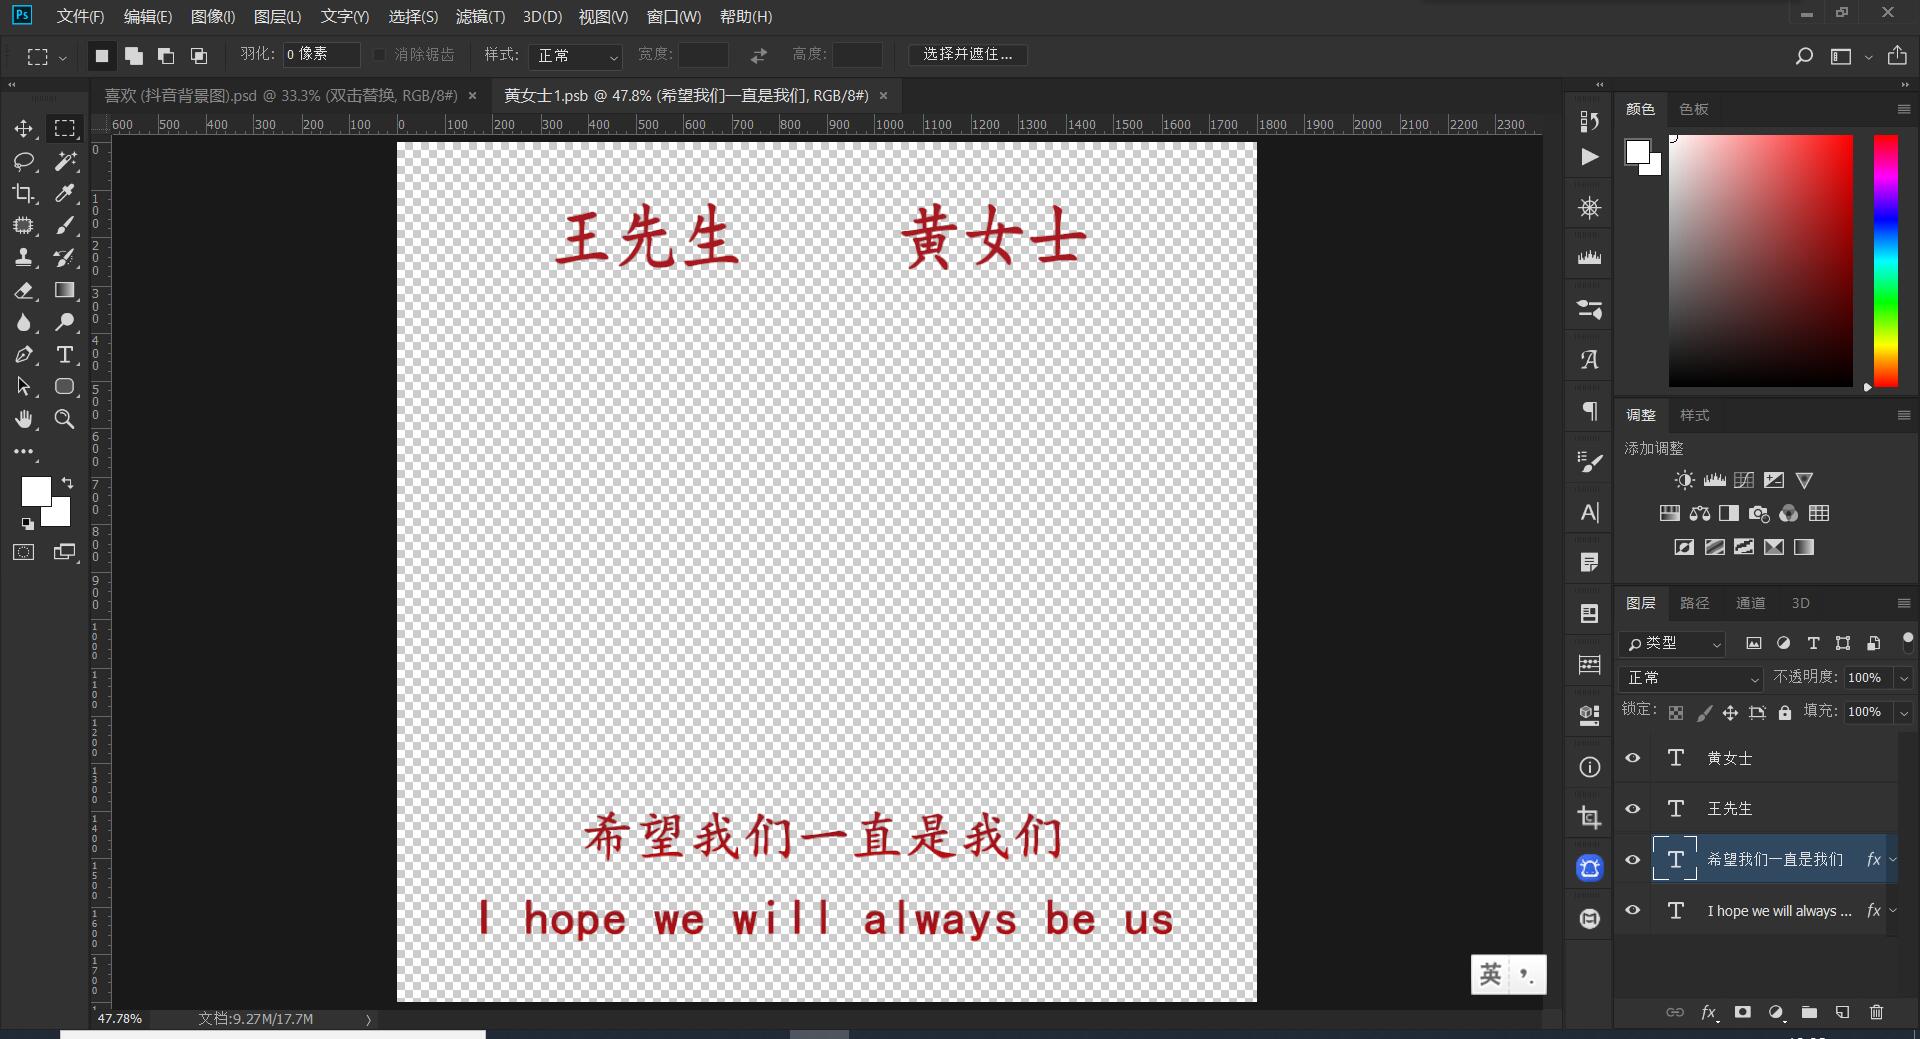
Task: Select the Move tool
Action: 24,129
